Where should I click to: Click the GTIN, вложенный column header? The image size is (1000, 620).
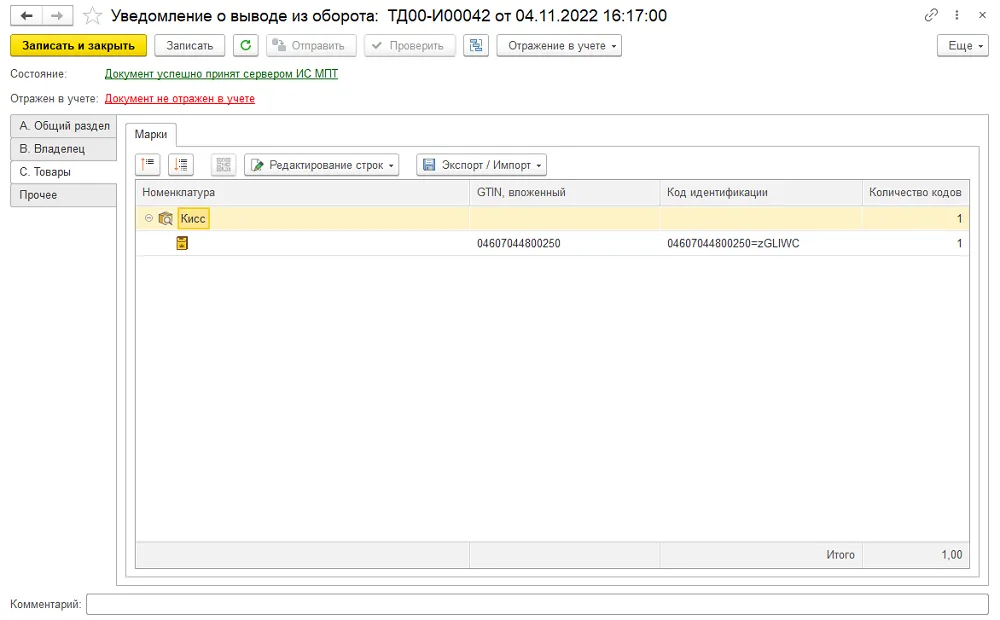pyautogui.click(x=564, y=193)
